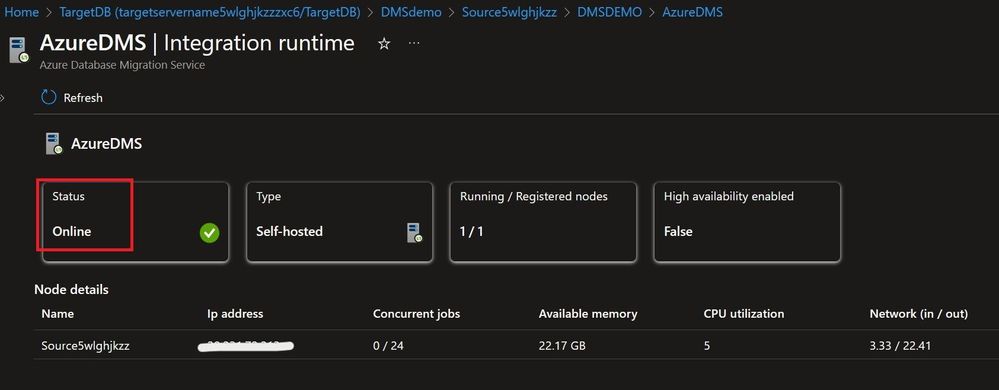The image size is (999, 390).
Task: Open the more options ellipsis menu
Action: tap(414, 43)
